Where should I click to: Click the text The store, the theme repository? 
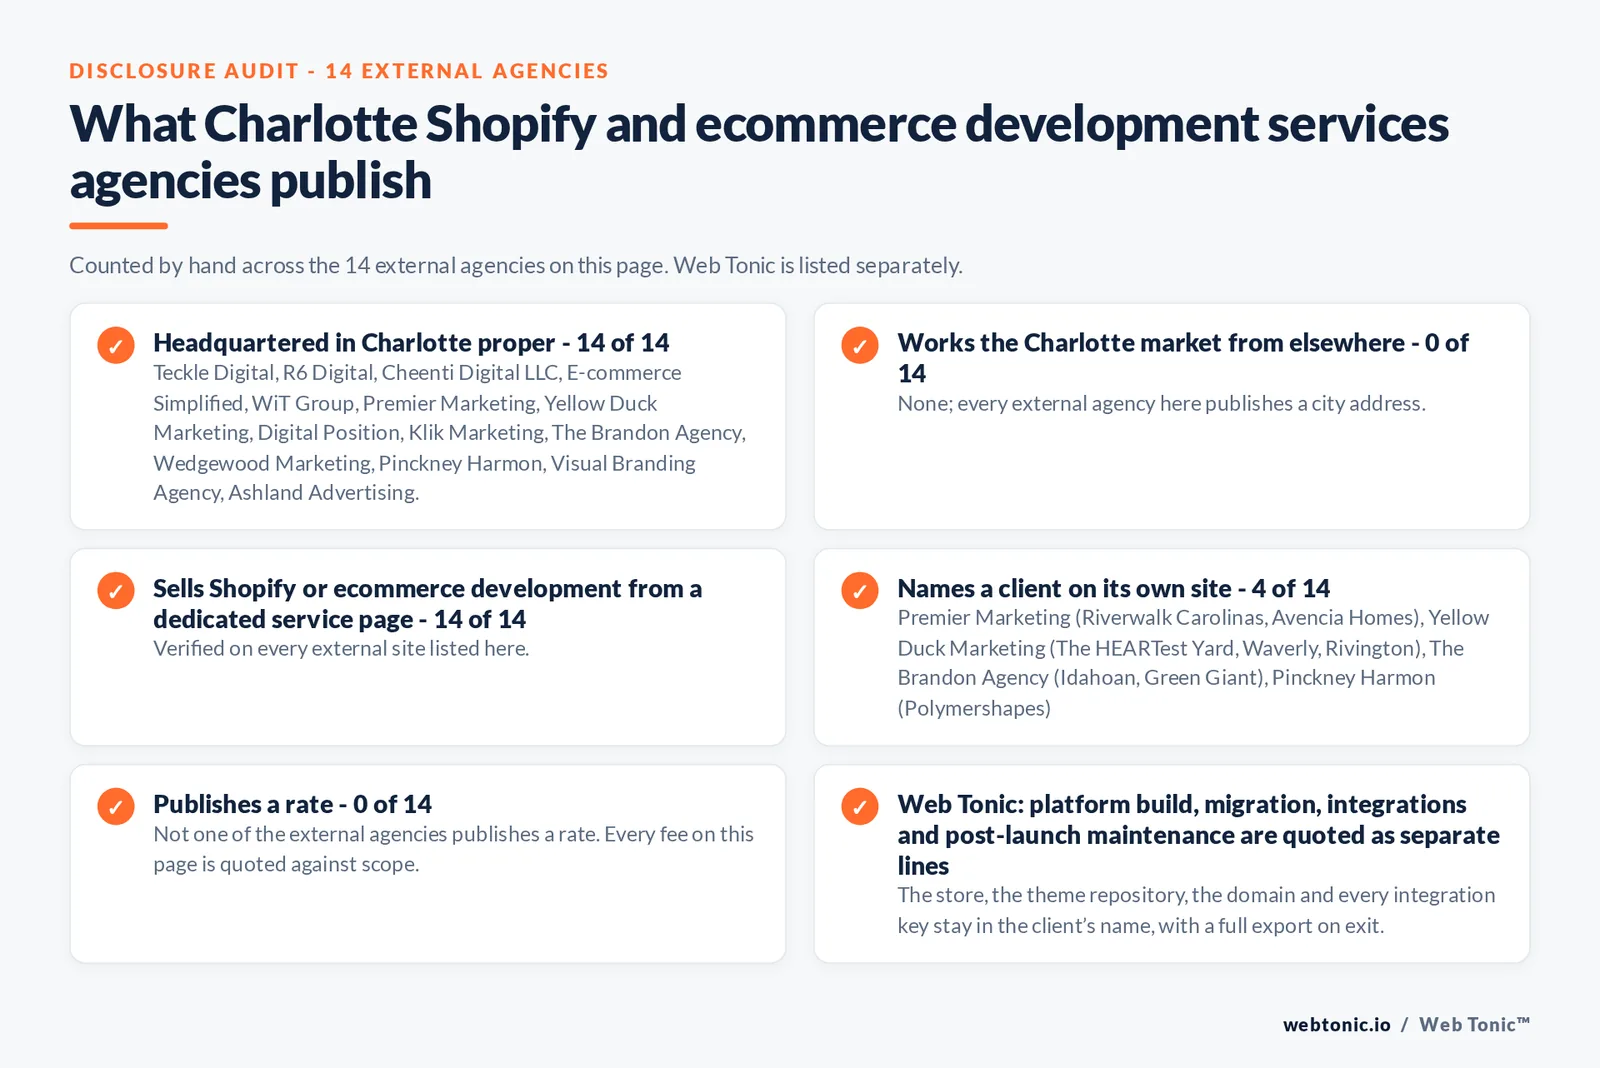click(1196, 910)
